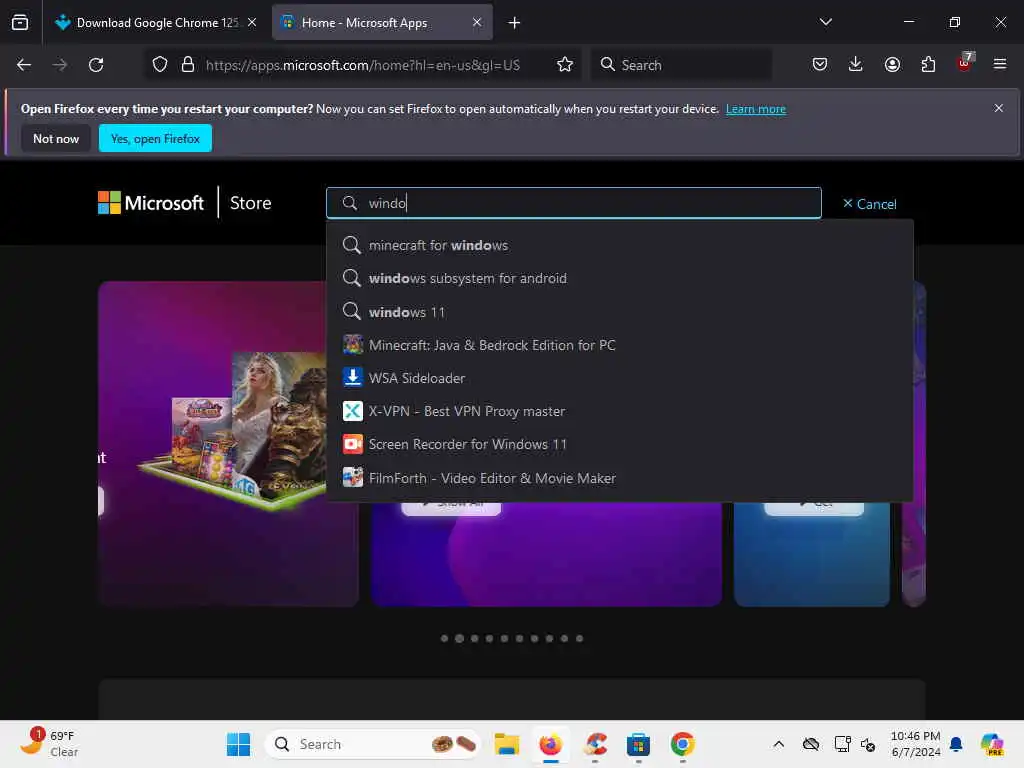Open Firefox View icon in tab strip
Image resolution: width=1024 pixels, height=768 pixels.
click(x=20, y=22)
